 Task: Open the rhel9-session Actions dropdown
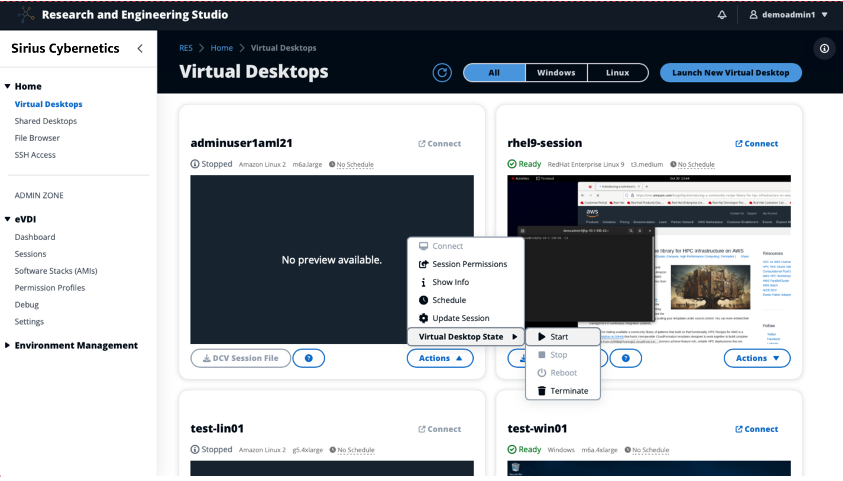756,358
